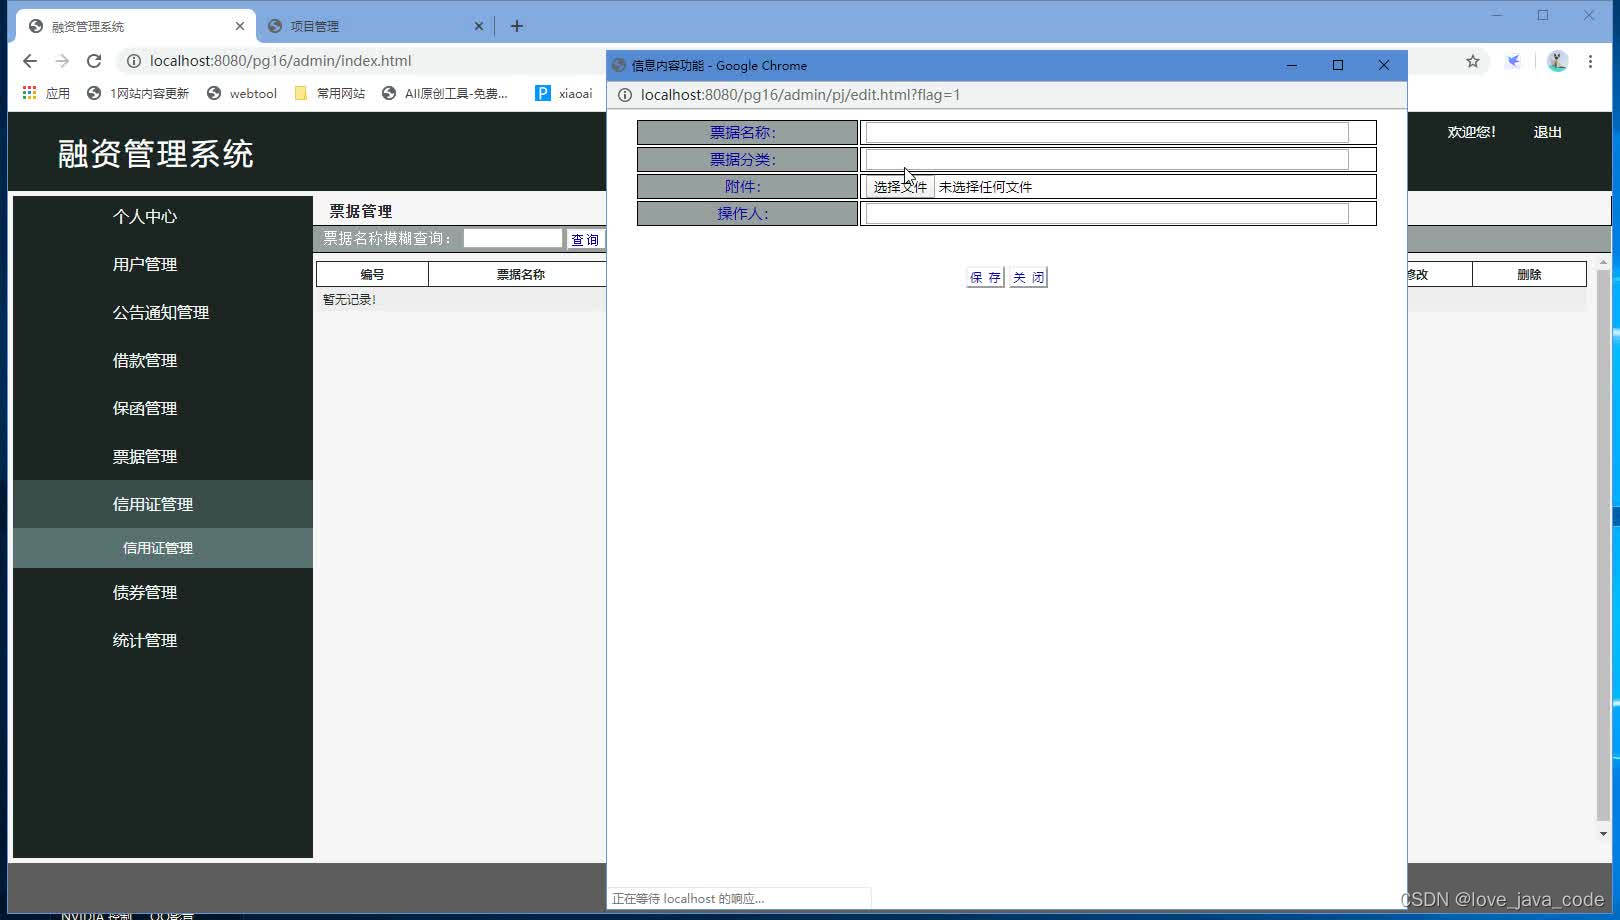Close the 融资管理系统 tab
Viewport: 1620px width, 920px height.
click(240, 26)
